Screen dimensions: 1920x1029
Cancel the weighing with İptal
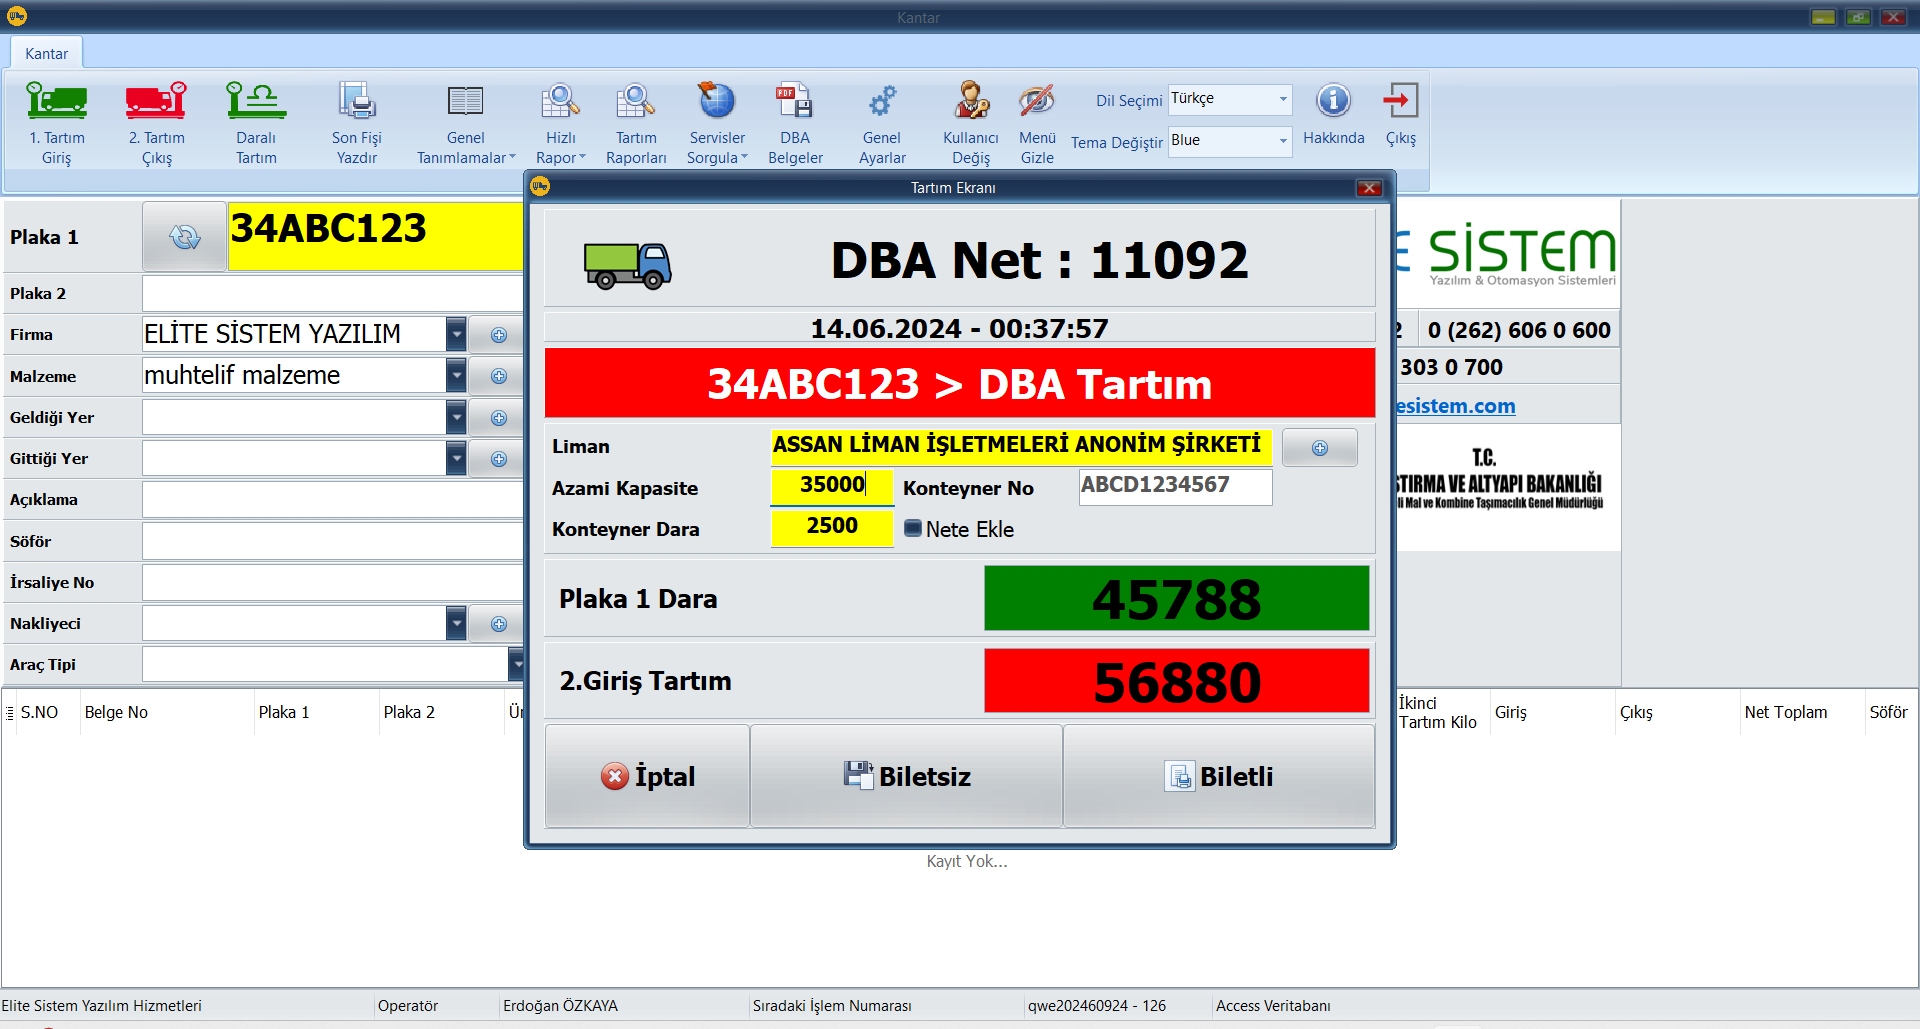pos(647,776)
